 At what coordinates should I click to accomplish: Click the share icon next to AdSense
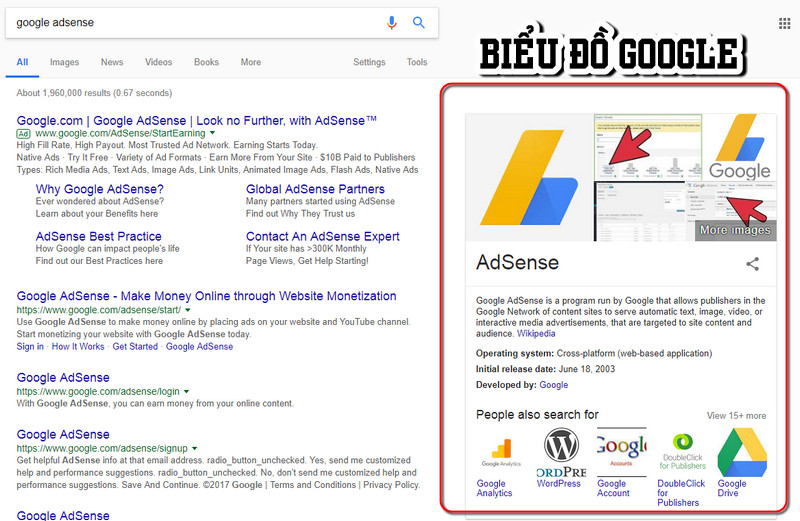pos(753,263)
